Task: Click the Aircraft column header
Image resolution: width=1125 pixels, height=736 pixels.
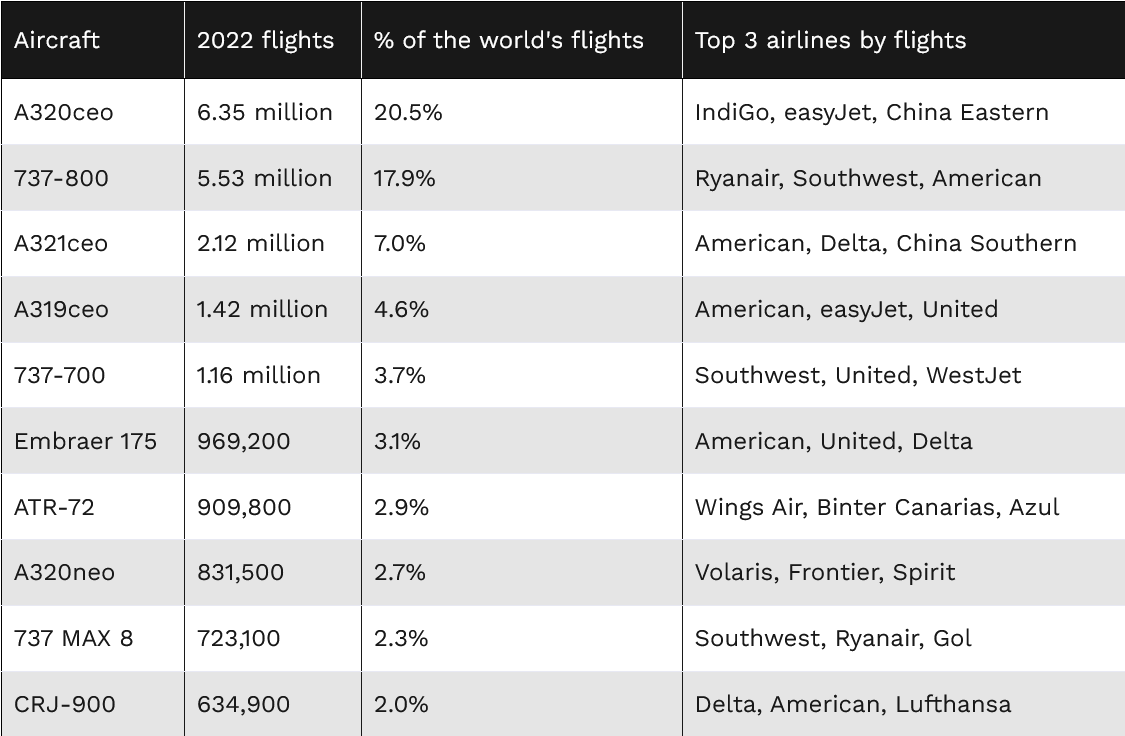Action: coord(57,41)
